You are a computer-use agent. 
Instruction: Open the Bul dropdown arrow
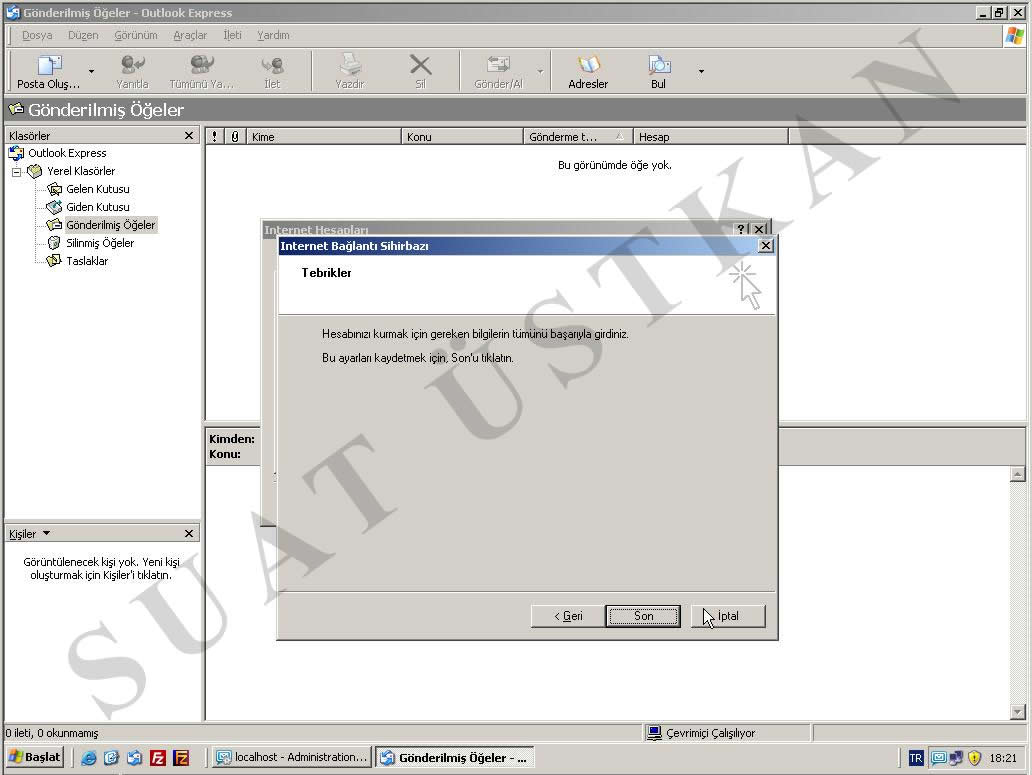click(701, 71)
